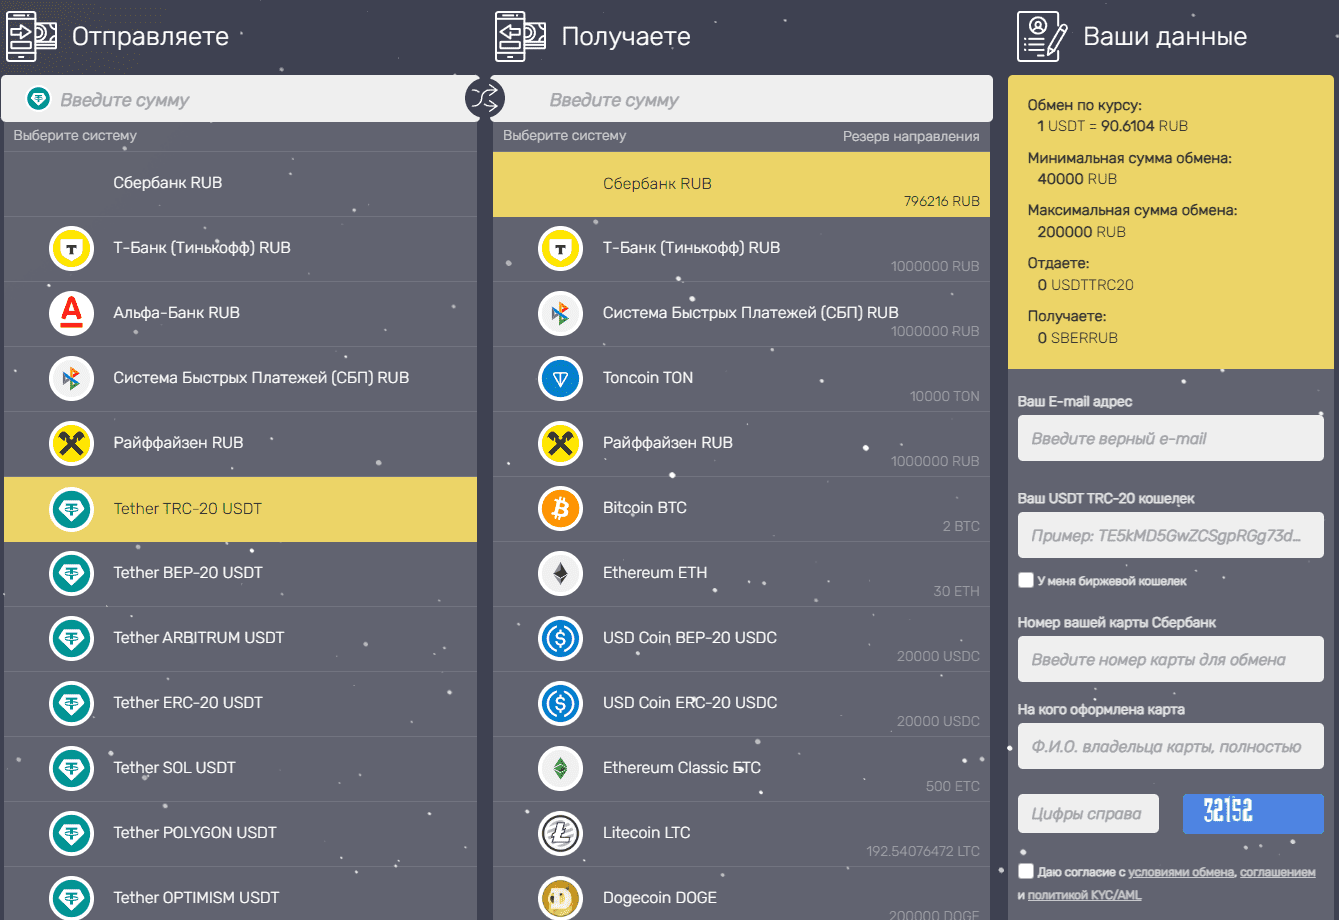The image size is (1339, 920).
Task: Select Tether SOL USDT text
Action: point(174,768)
